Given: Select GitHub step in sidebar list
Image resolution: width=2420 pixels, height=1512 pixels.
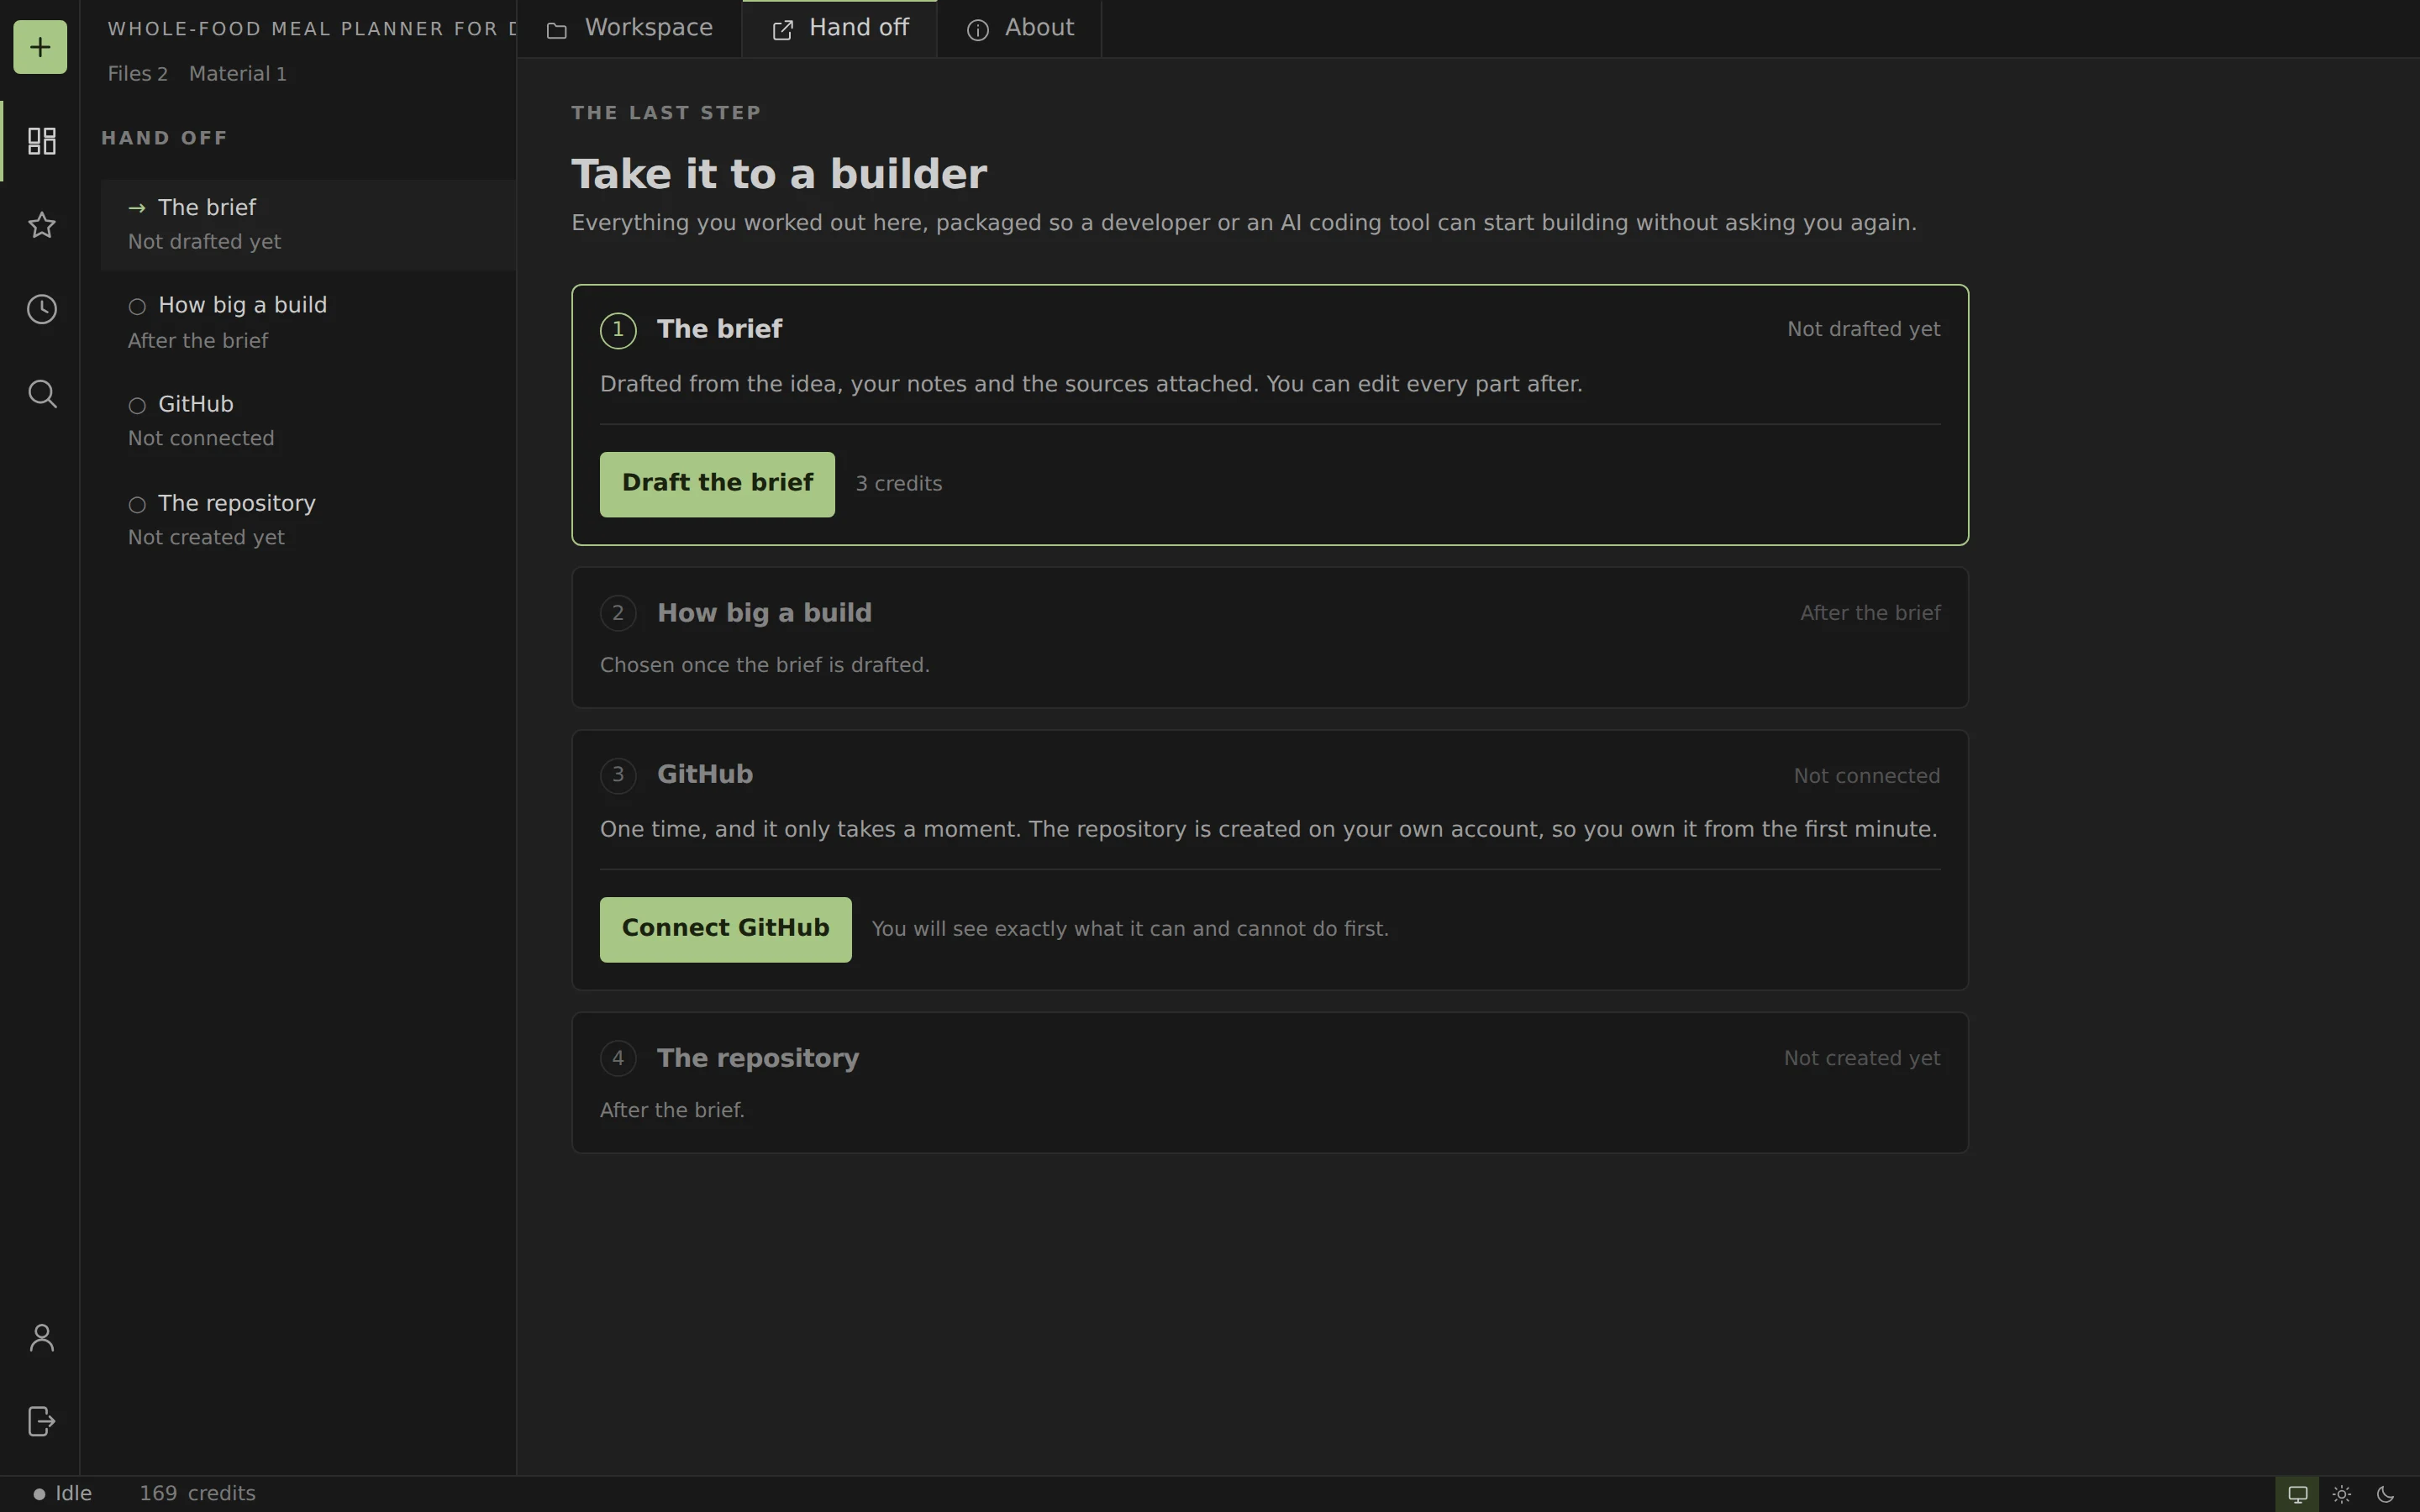Looking at the screenshot, I should click(308, 421).
